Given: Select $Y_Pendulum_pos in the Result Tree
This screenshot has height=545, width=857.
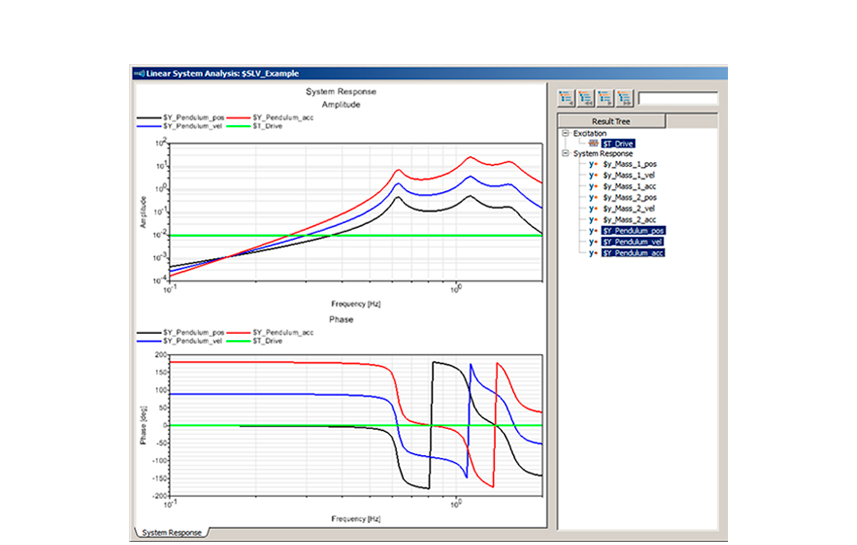Looking at the screenshot, I should [x=633, y=231].
